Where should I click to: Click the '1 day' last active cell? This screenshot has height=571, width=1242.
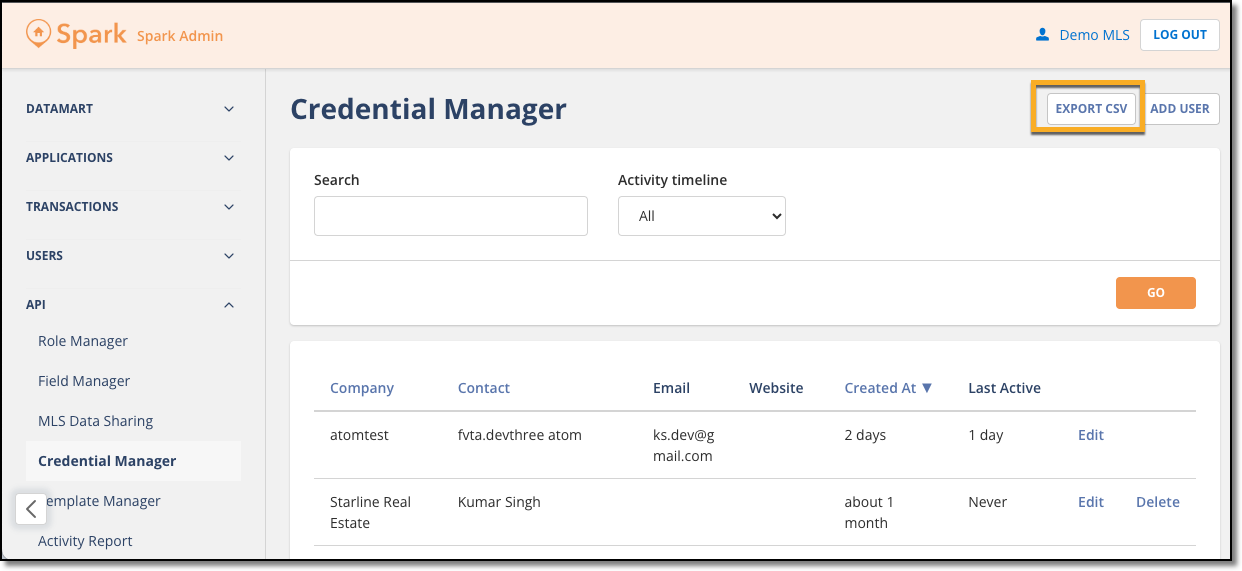985,435
